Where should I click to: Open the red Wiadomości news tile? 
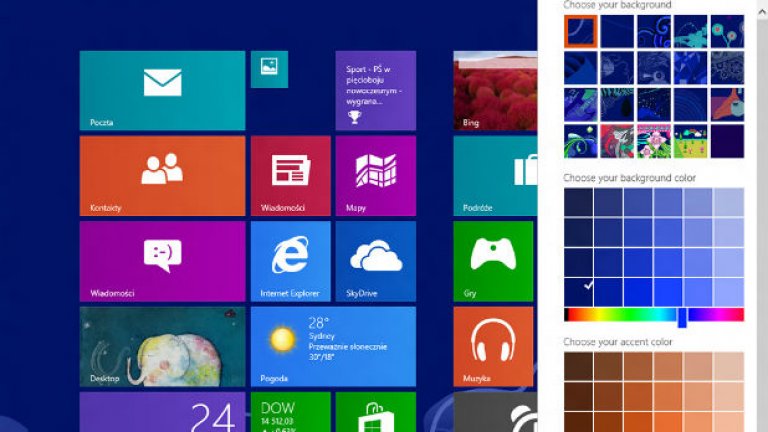coord(290,176)
